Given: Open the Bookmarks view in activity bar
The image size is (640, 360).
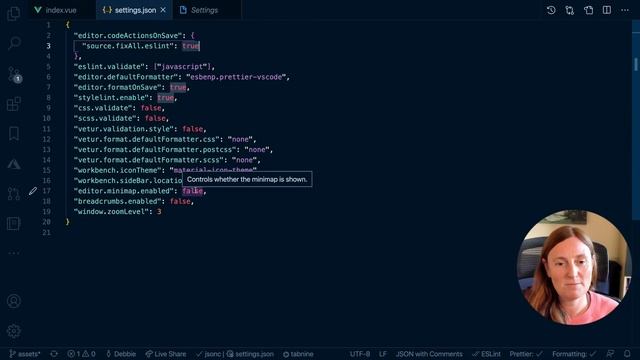Looking at the screenshot, I should point(14,133).
